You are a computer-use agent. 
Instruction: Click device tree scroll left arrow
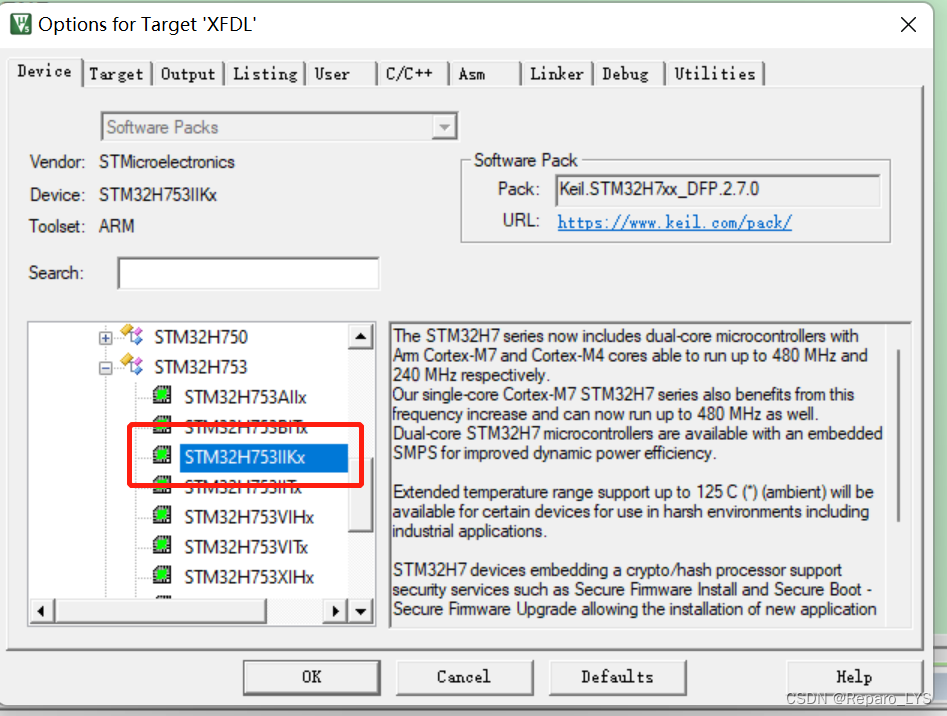coord(41,612)
